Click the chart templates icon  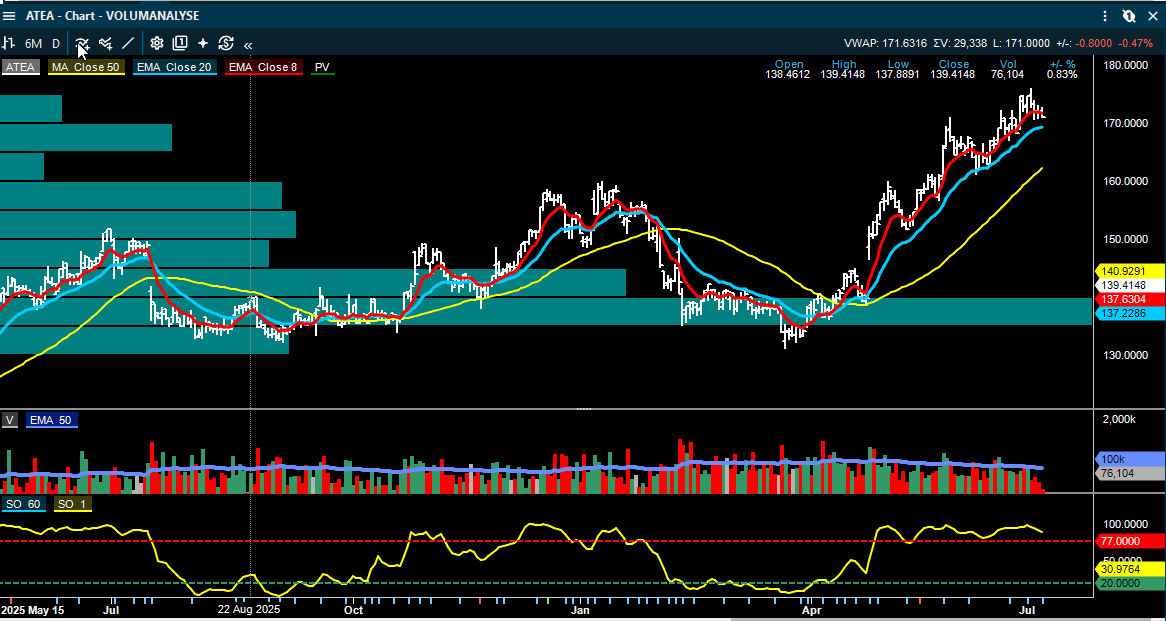point(180,44)
